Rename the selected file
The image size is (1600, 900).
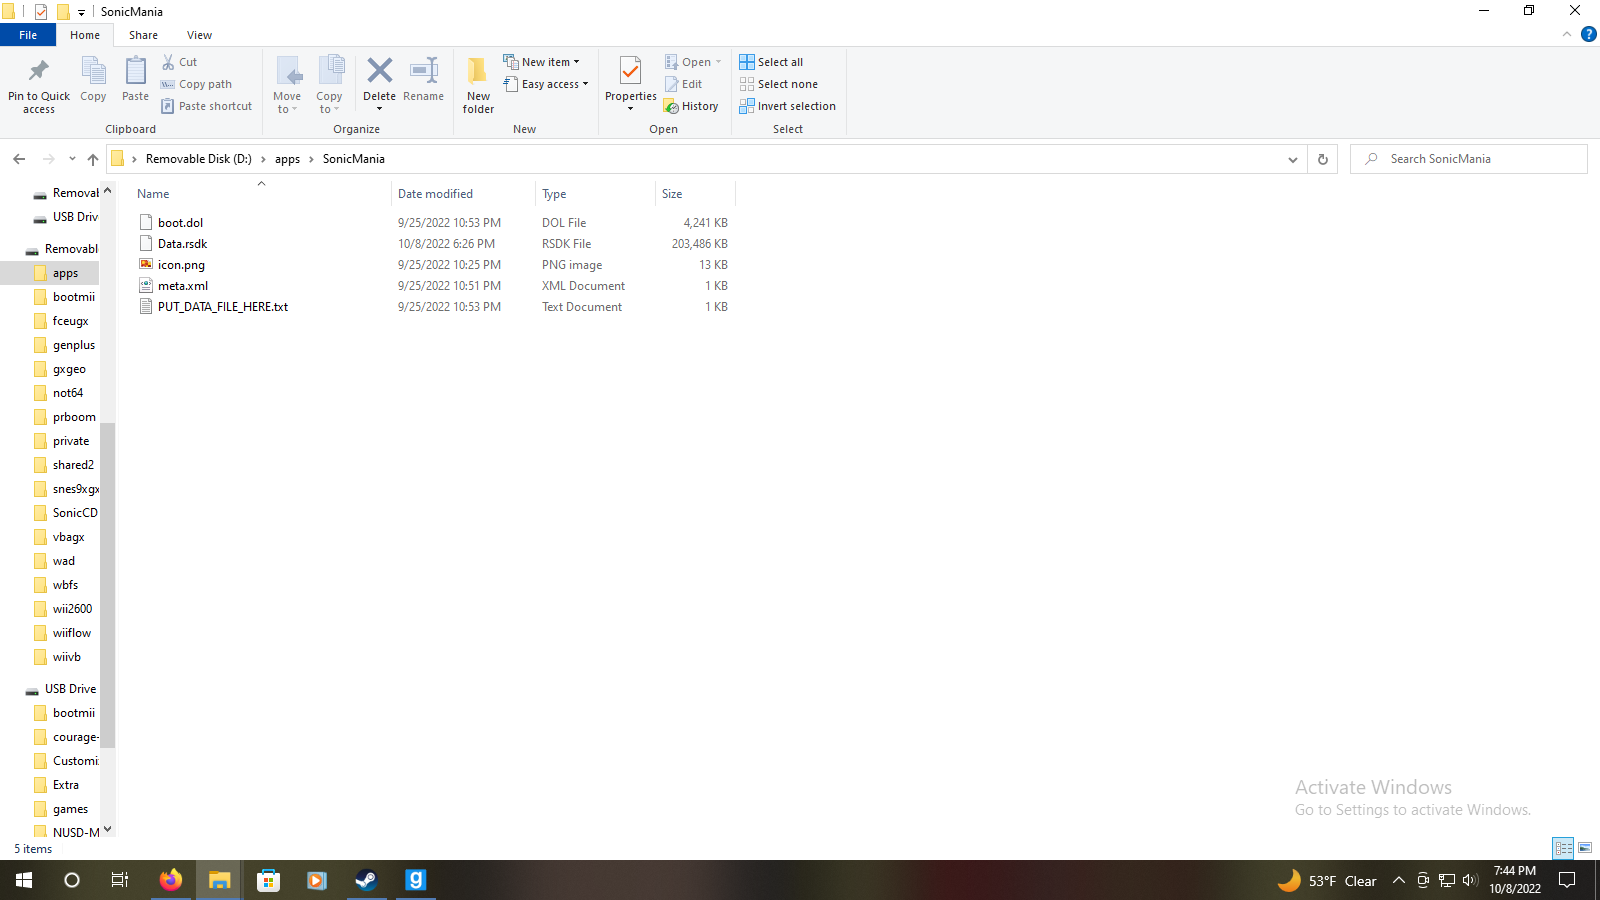[424, 80]
